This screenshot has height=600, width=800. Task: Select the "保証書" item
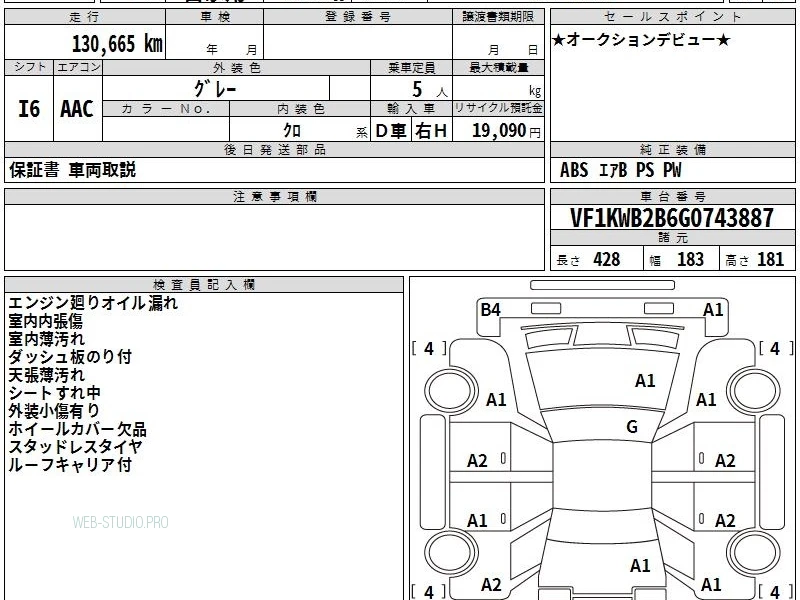(34, 170)
